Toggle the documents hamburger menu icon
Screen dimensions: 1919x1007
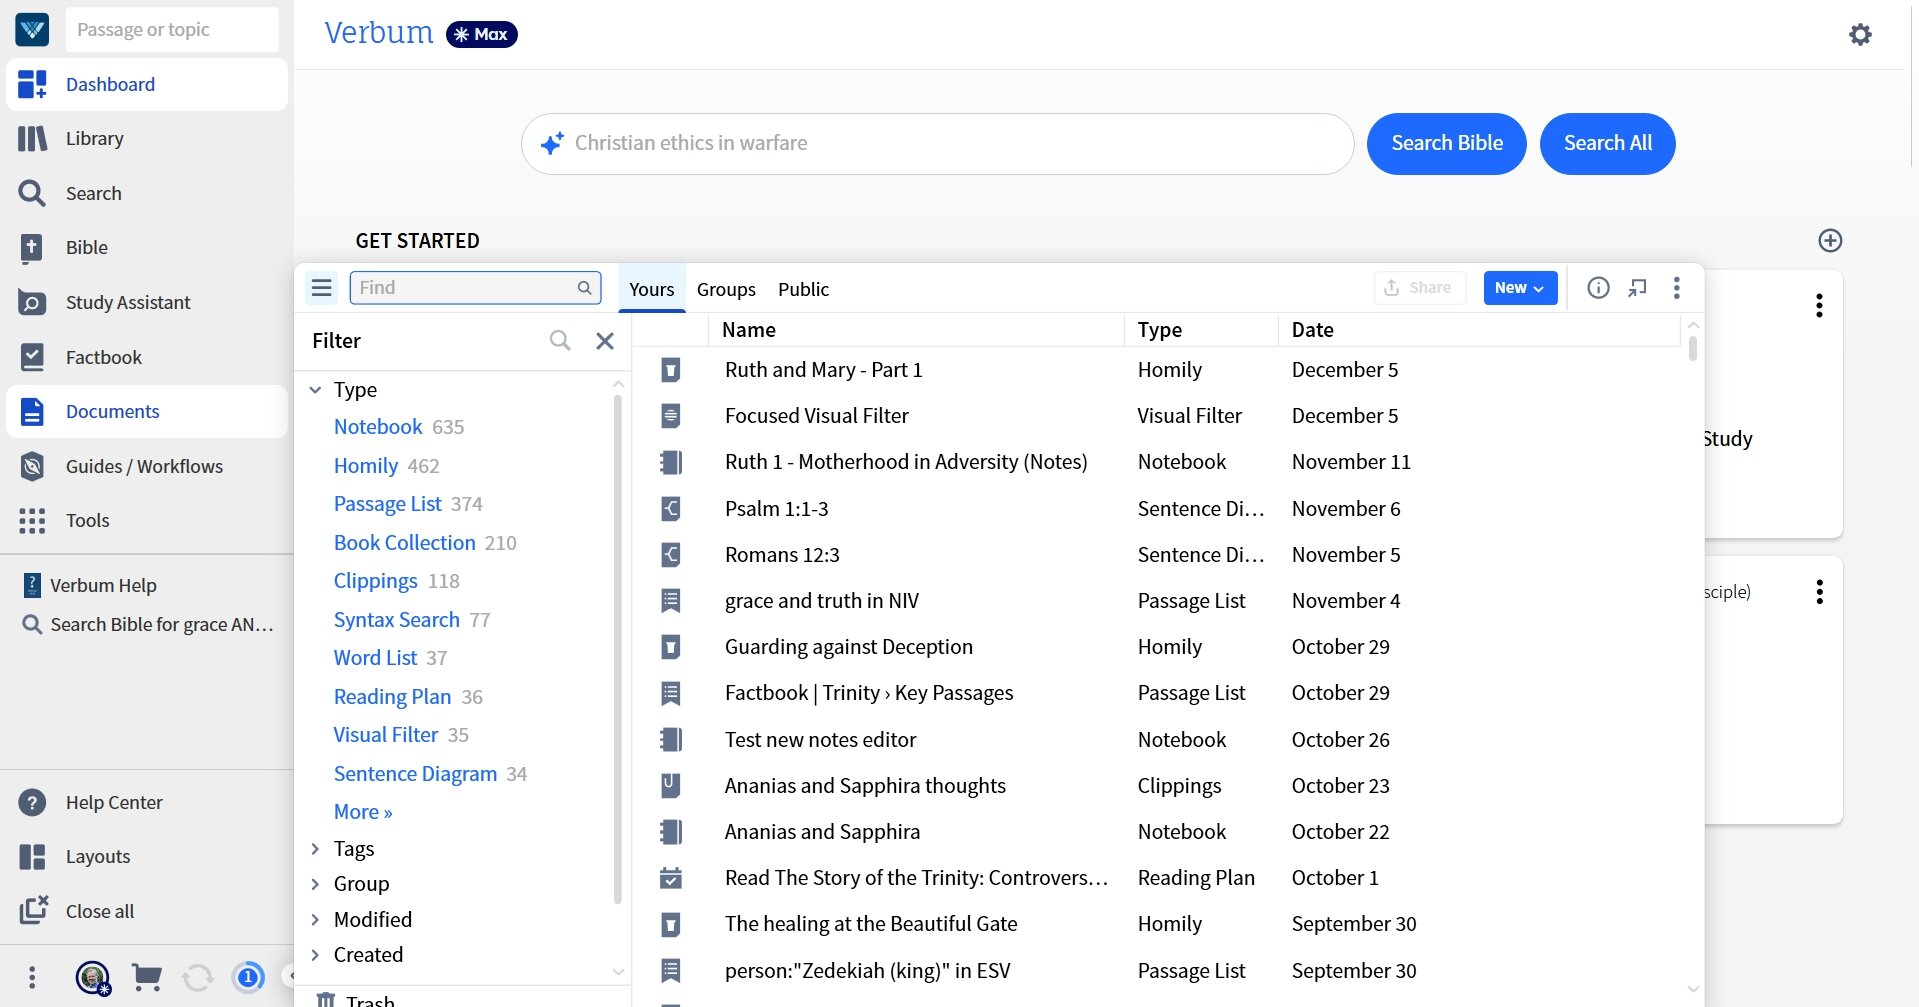click(x=321, y=288)
